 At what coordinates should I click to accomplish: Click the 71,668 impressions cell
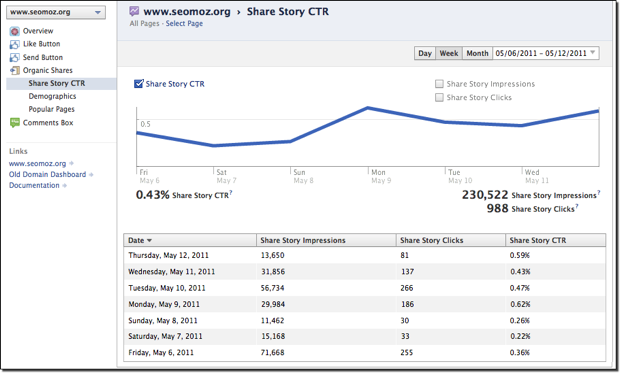[x=272, y=353]
